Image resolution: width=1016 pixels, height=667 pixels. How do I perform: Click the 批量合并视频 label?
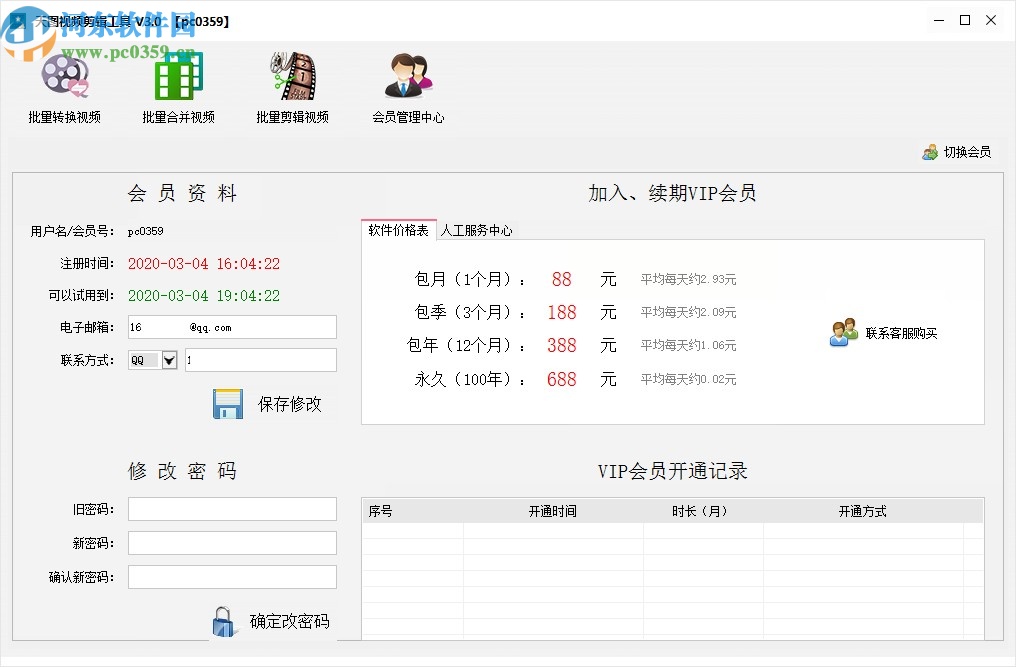pyautogui.click(x=179, y=117)
